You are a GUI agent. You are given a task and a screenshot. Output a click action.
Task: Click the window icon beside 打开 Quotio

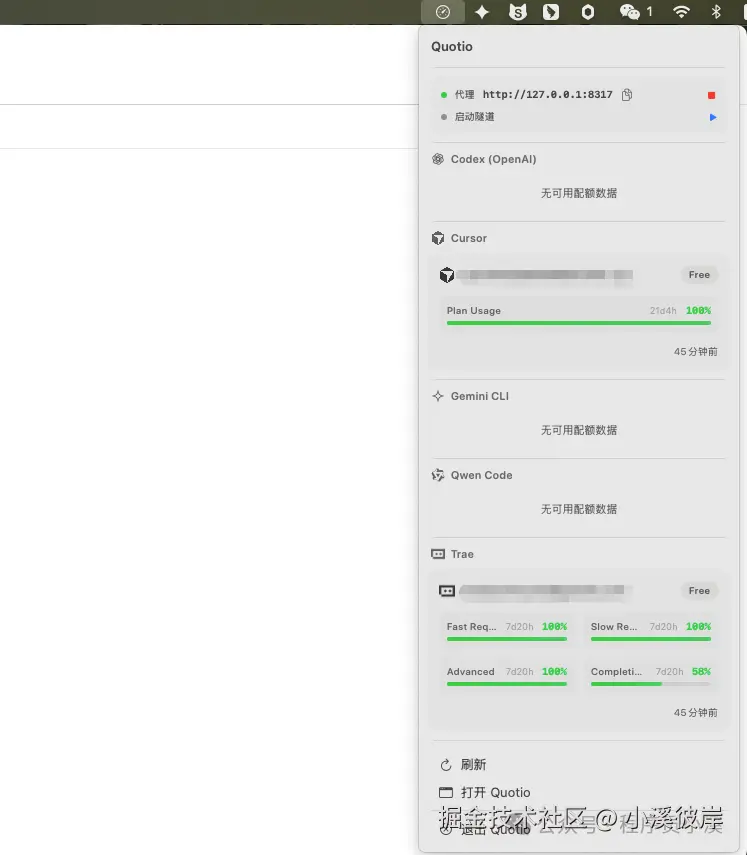point(446,792)
